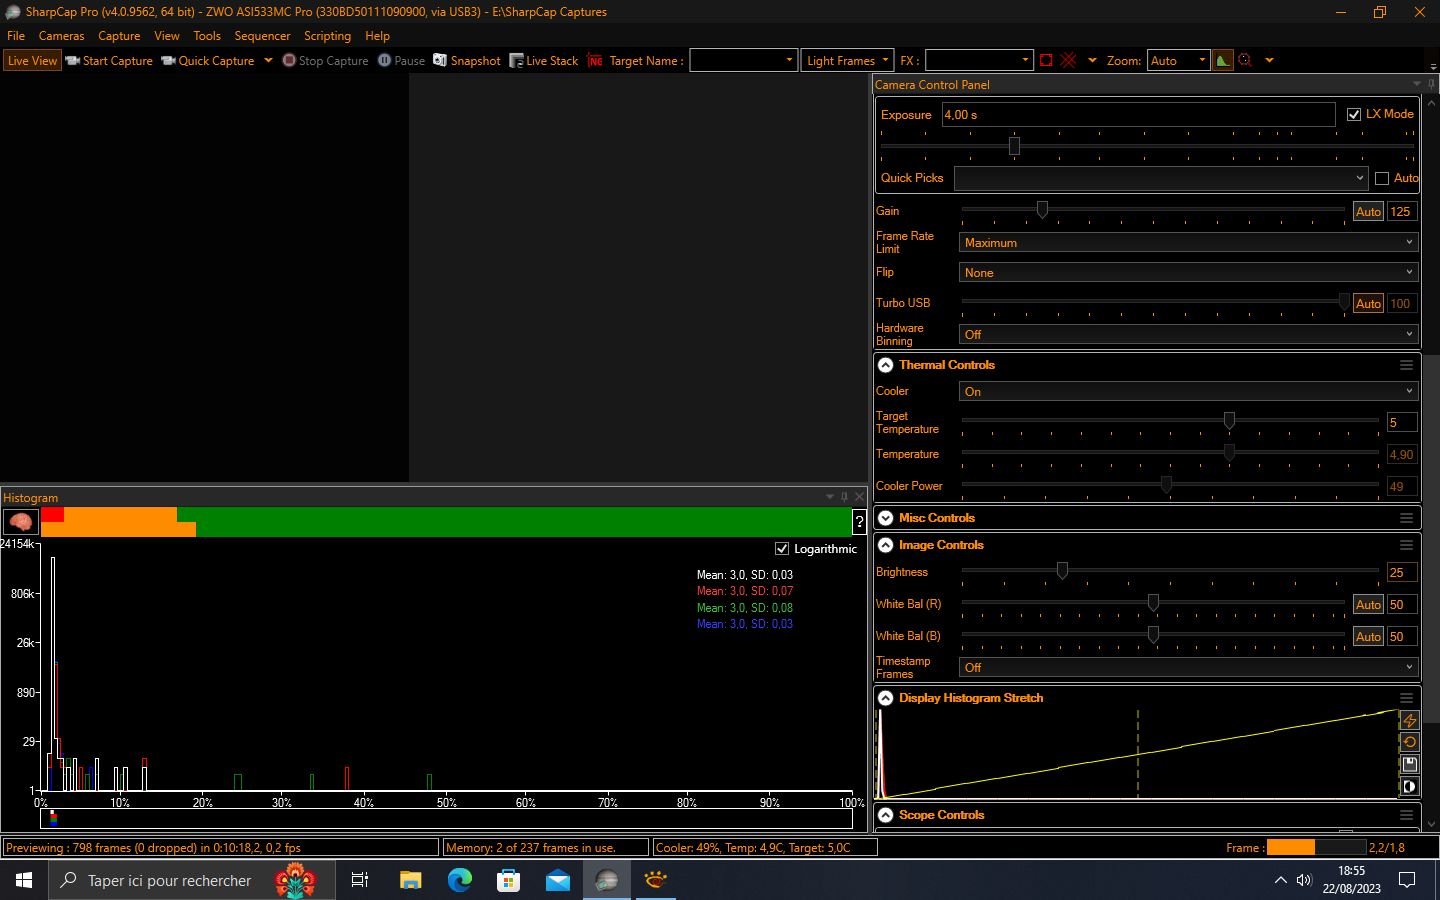Image resolution: width=1440 pixels, height=900 pixels.
Task: Click the half-circle contrast icon in histogram stretch
Action: 1409,786
